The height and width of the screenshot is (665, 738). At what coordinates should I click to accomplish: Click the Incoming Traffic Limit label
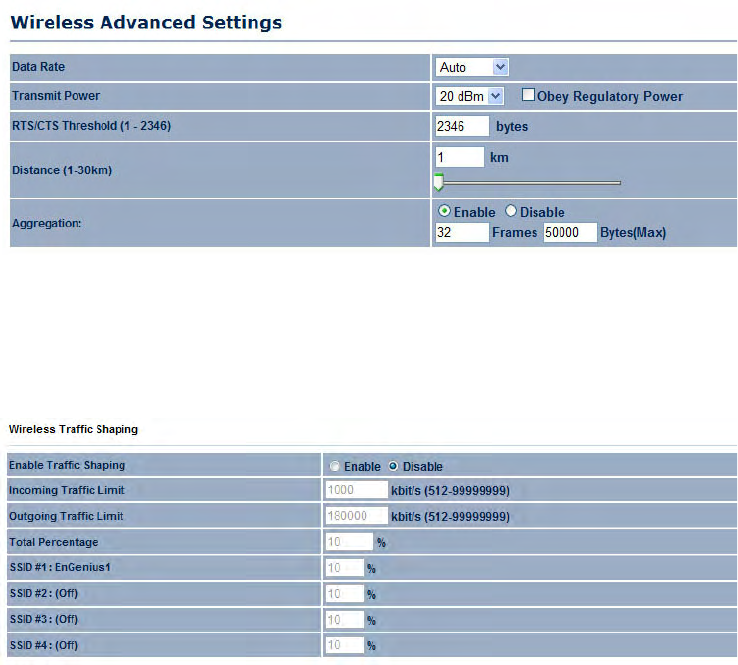click(66, 490)
